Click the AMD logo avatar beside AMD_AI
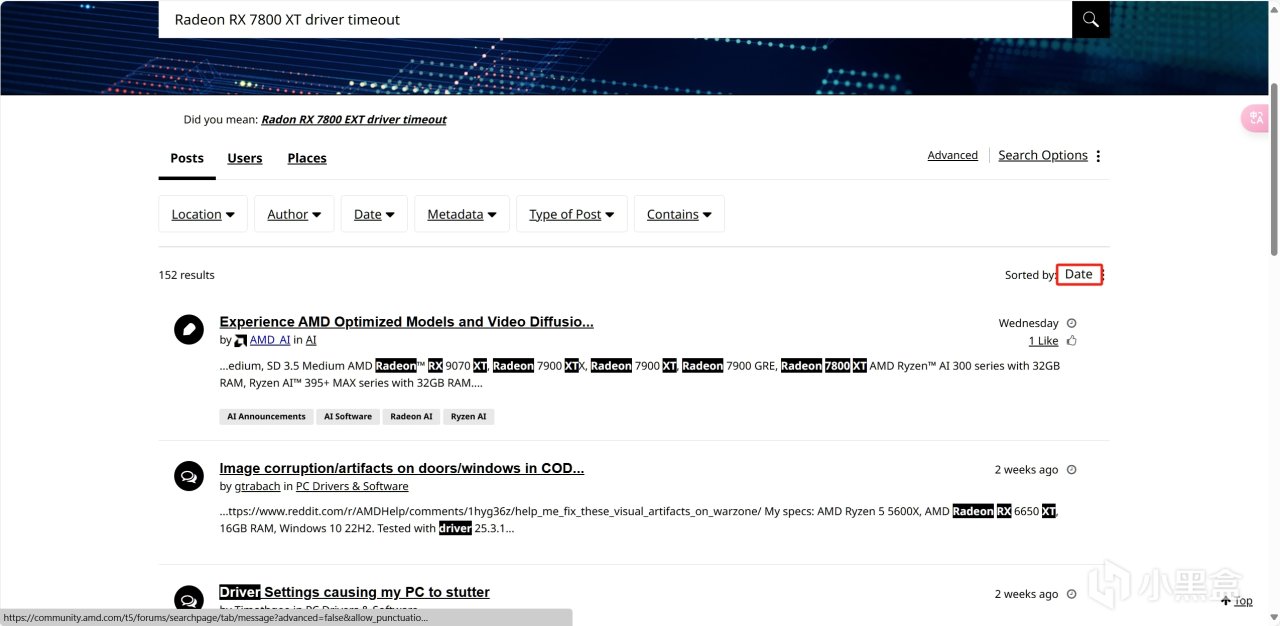This screenshot has width=1280, height=626. 241,340
